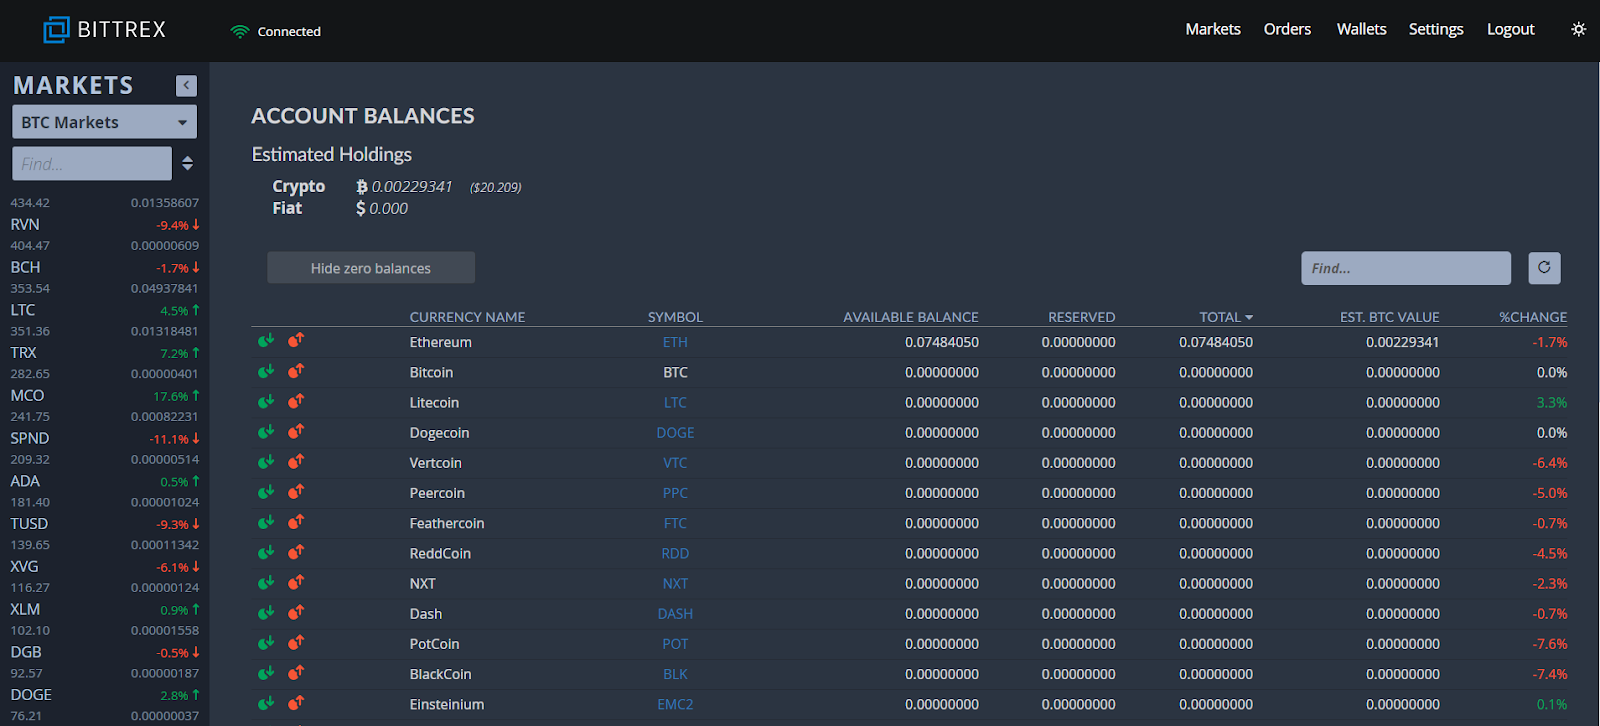Click the green deposit icon for Feathercoin

[266, 522]
